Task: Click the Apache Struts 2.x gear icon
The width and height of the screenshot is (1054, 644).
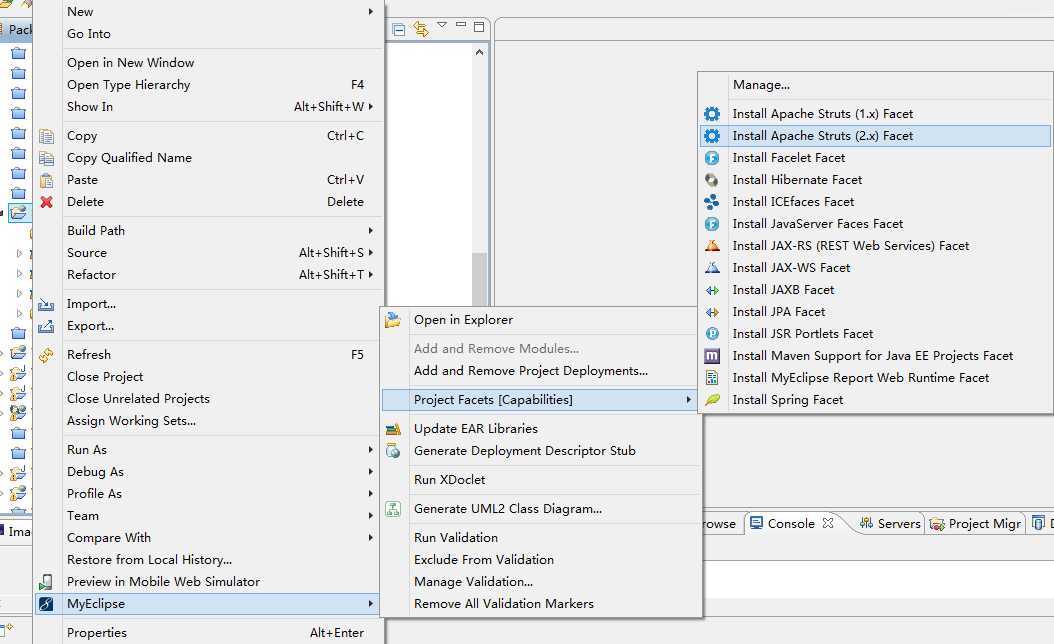Action: point(712,136)
